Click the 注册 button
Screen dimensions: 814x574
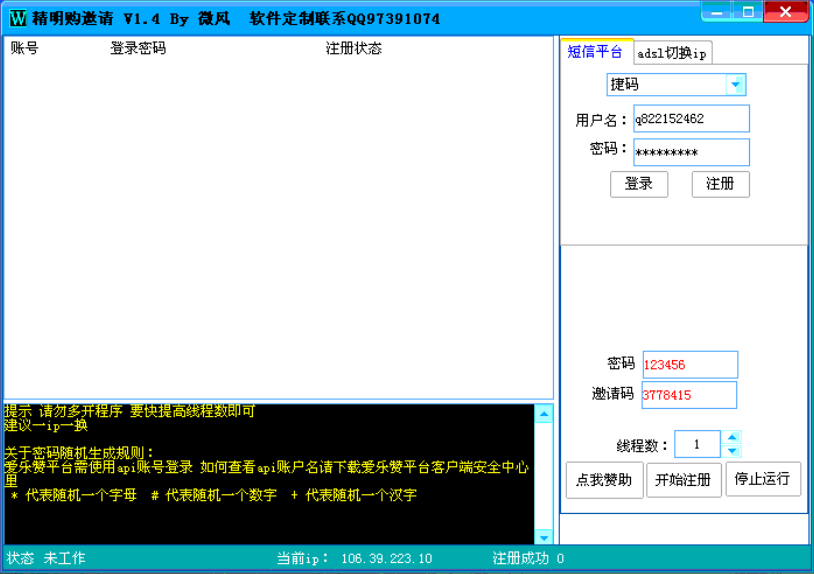[720, 184]
